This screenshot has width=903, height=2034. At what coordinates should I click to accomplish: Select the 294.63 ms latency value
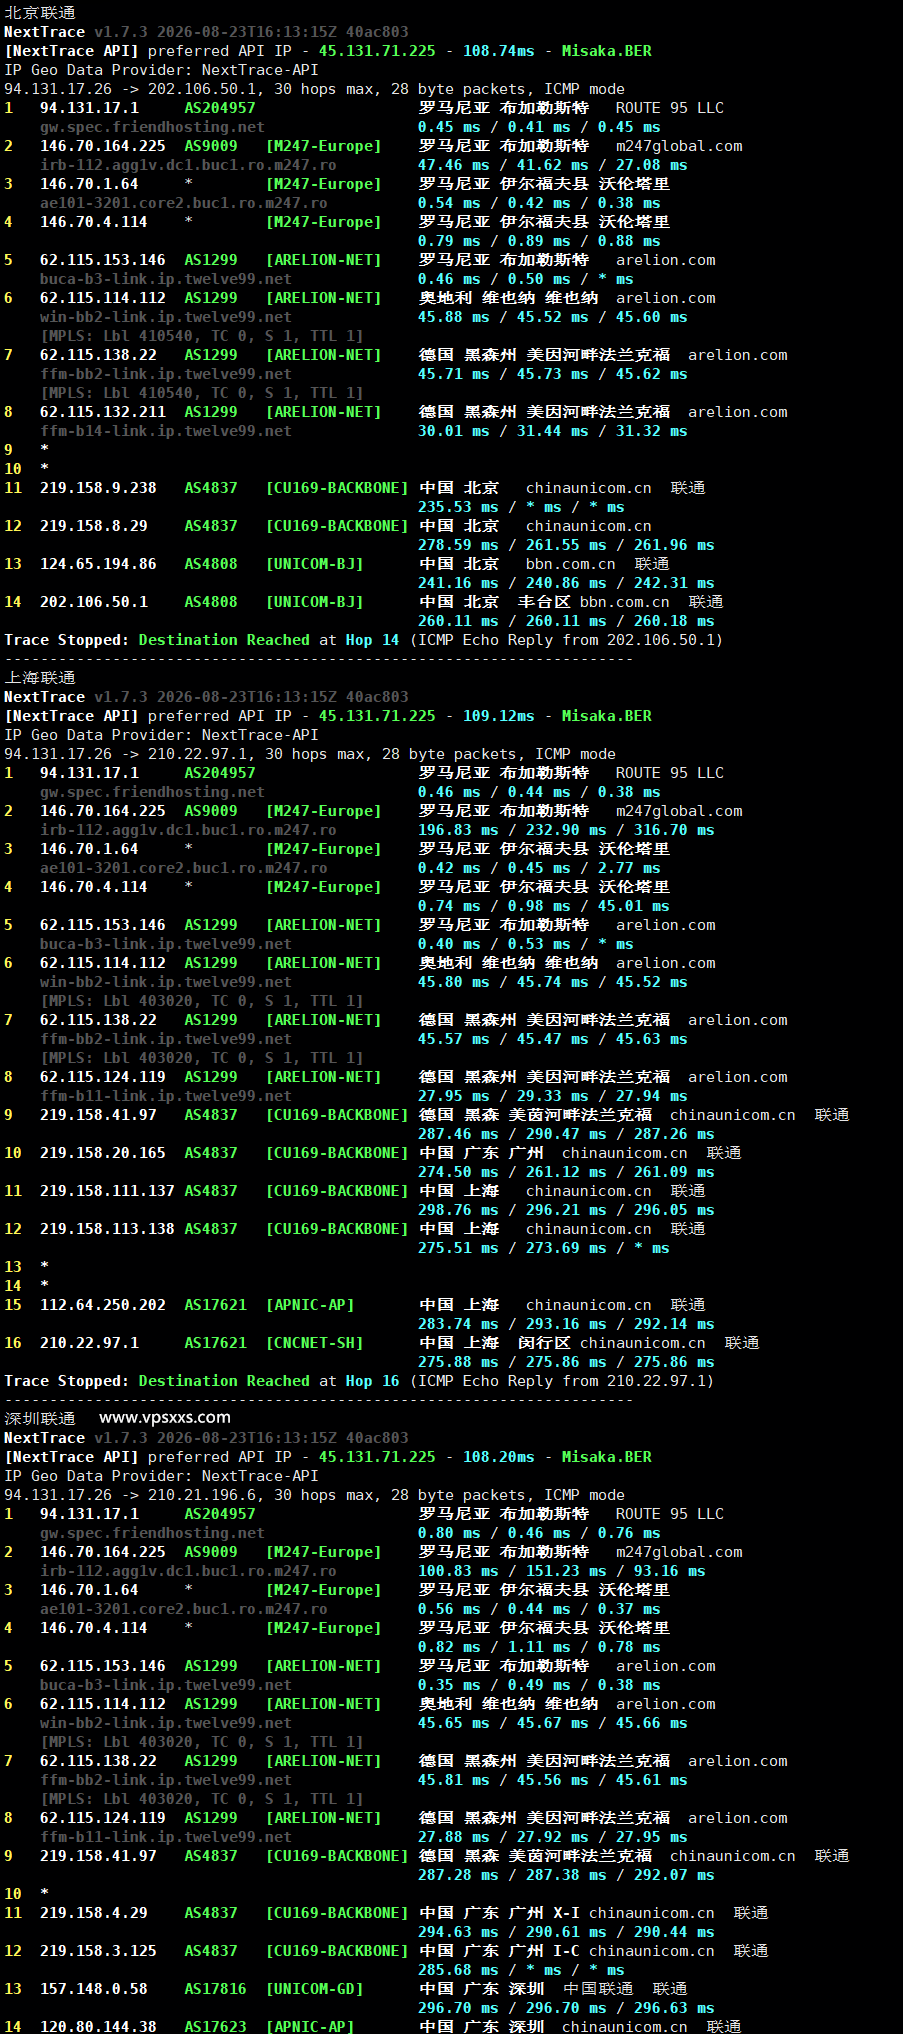458,1932
